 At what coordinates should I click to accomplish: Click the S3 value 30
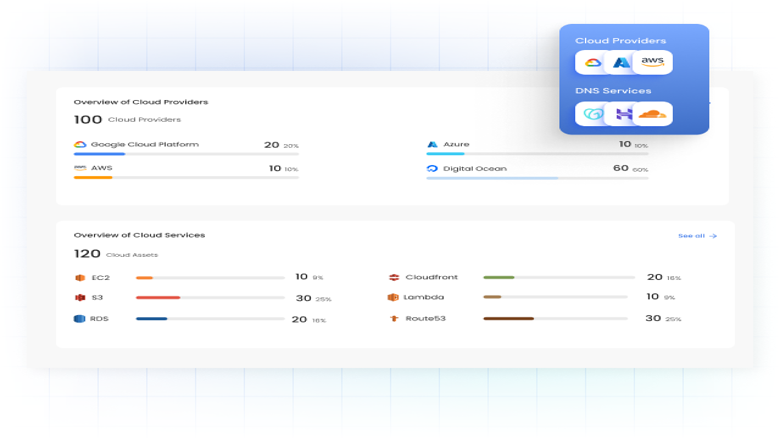(303, 298)
